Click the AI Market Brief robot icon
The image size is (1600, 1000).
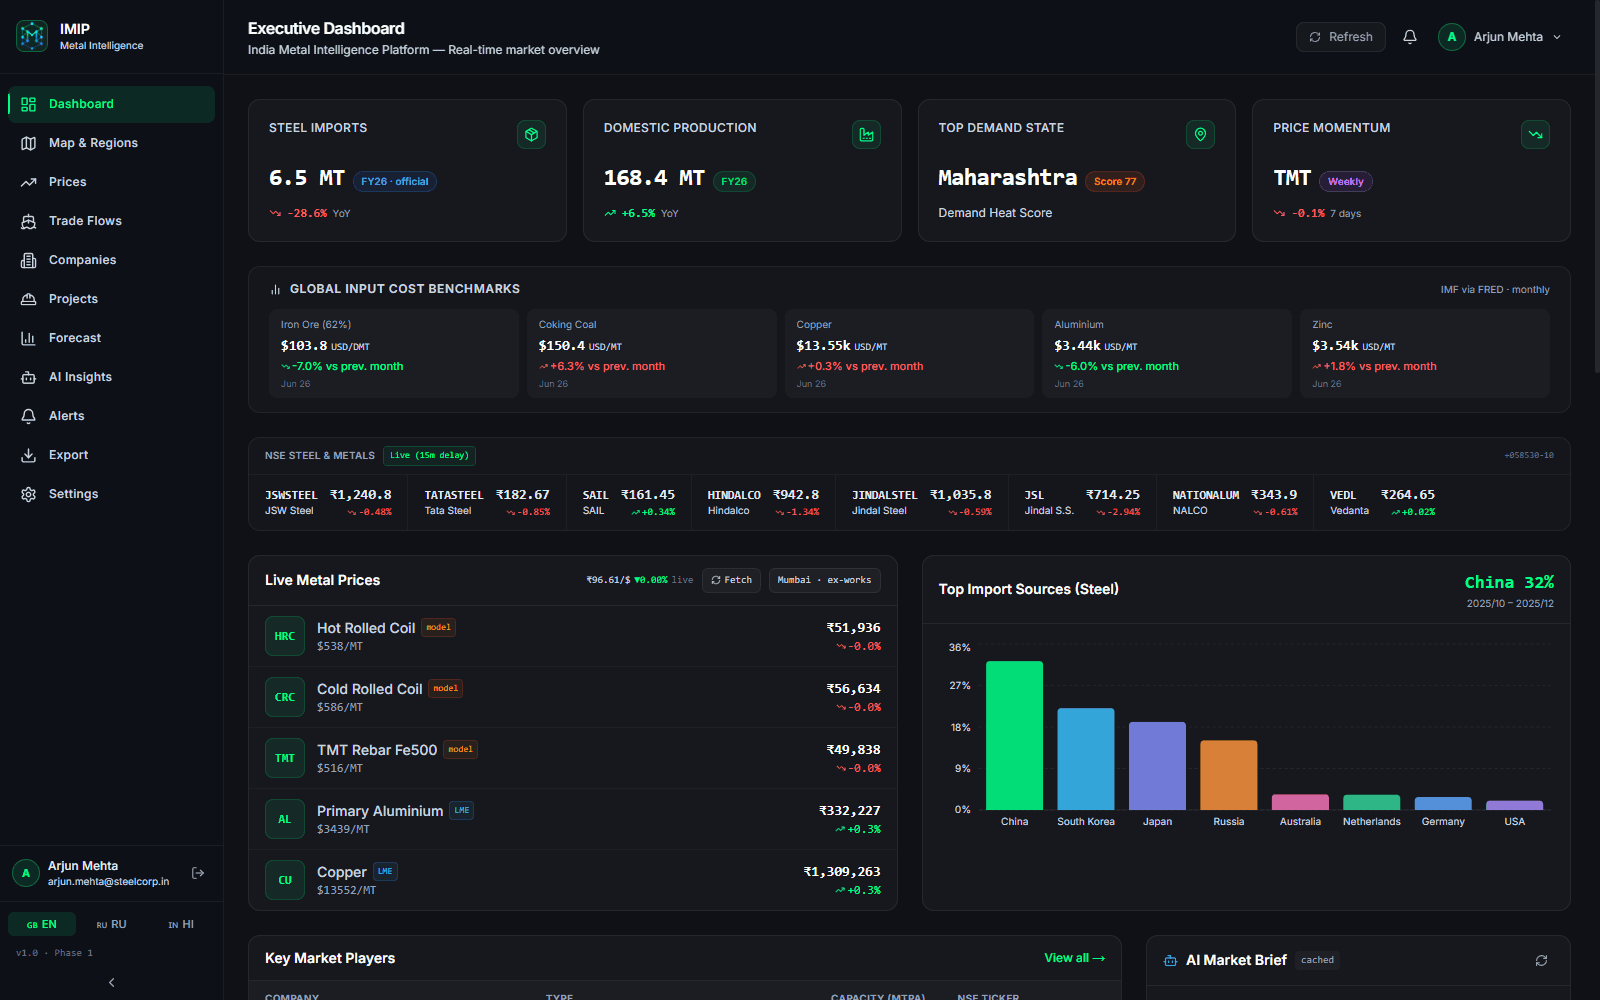click(1170, 960)
